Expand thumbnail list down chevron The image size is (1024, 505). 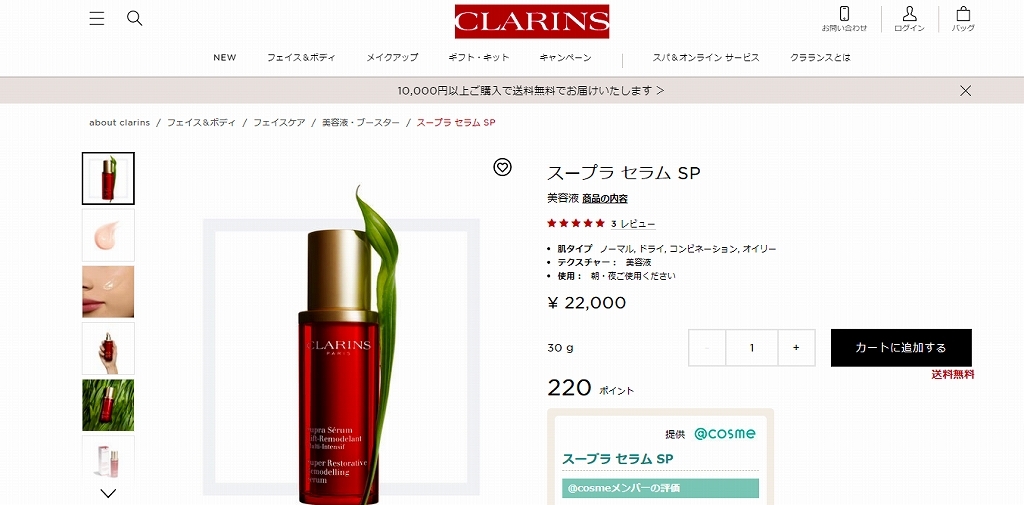point(108,493)
